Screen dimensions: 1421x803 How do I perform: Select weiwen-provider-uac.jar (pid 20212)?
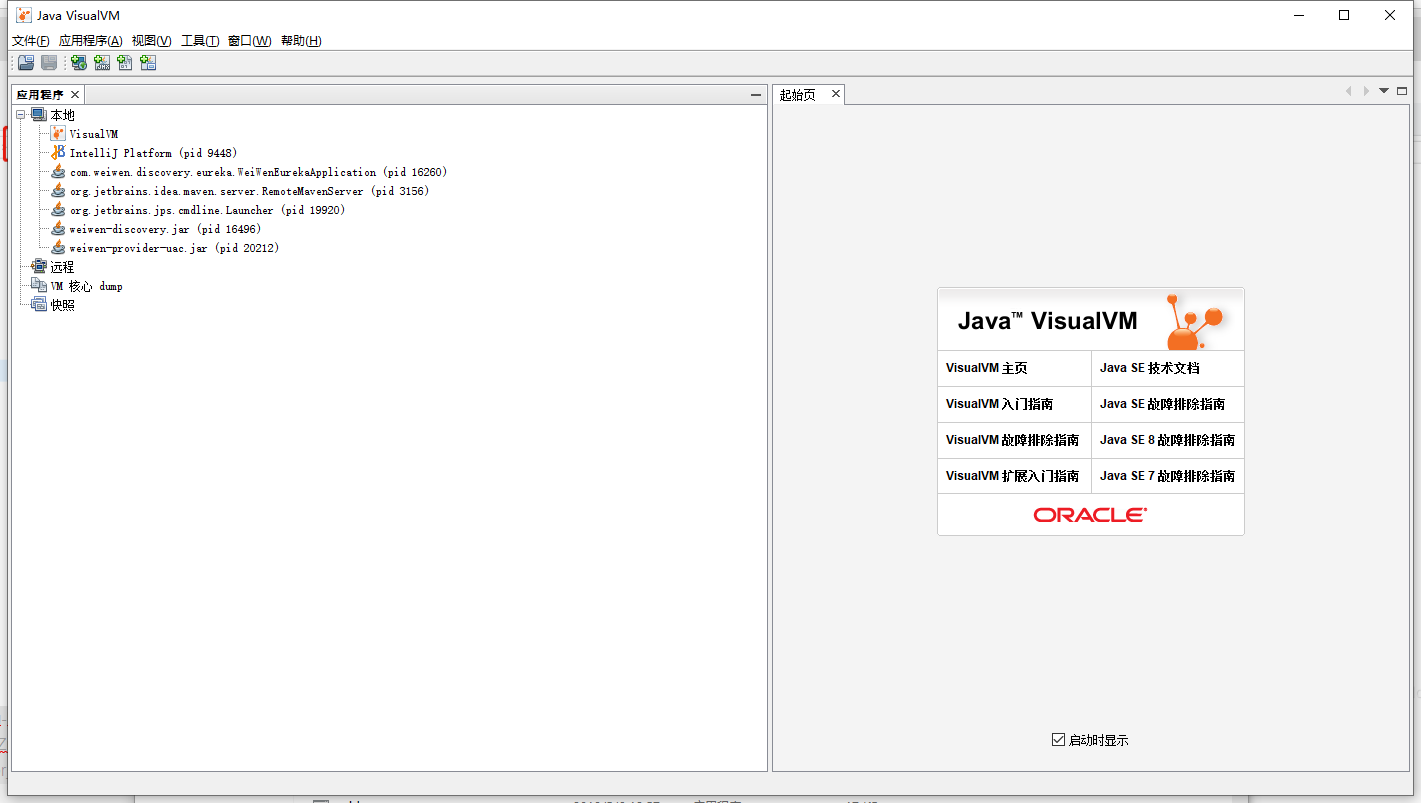(x=175, y=248)
